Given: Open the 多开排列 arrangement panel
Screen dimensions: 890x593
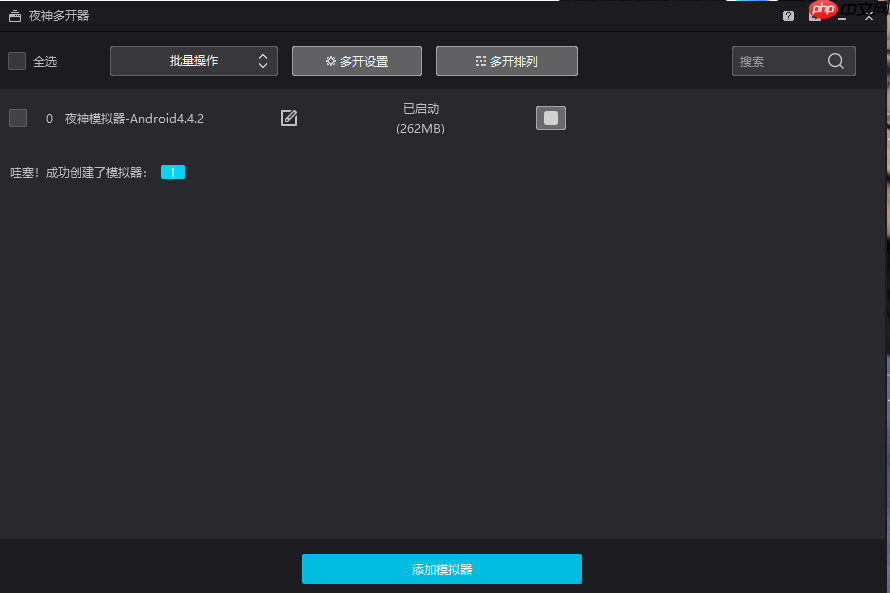Looking at the screenshot, I should coord(506,60).
